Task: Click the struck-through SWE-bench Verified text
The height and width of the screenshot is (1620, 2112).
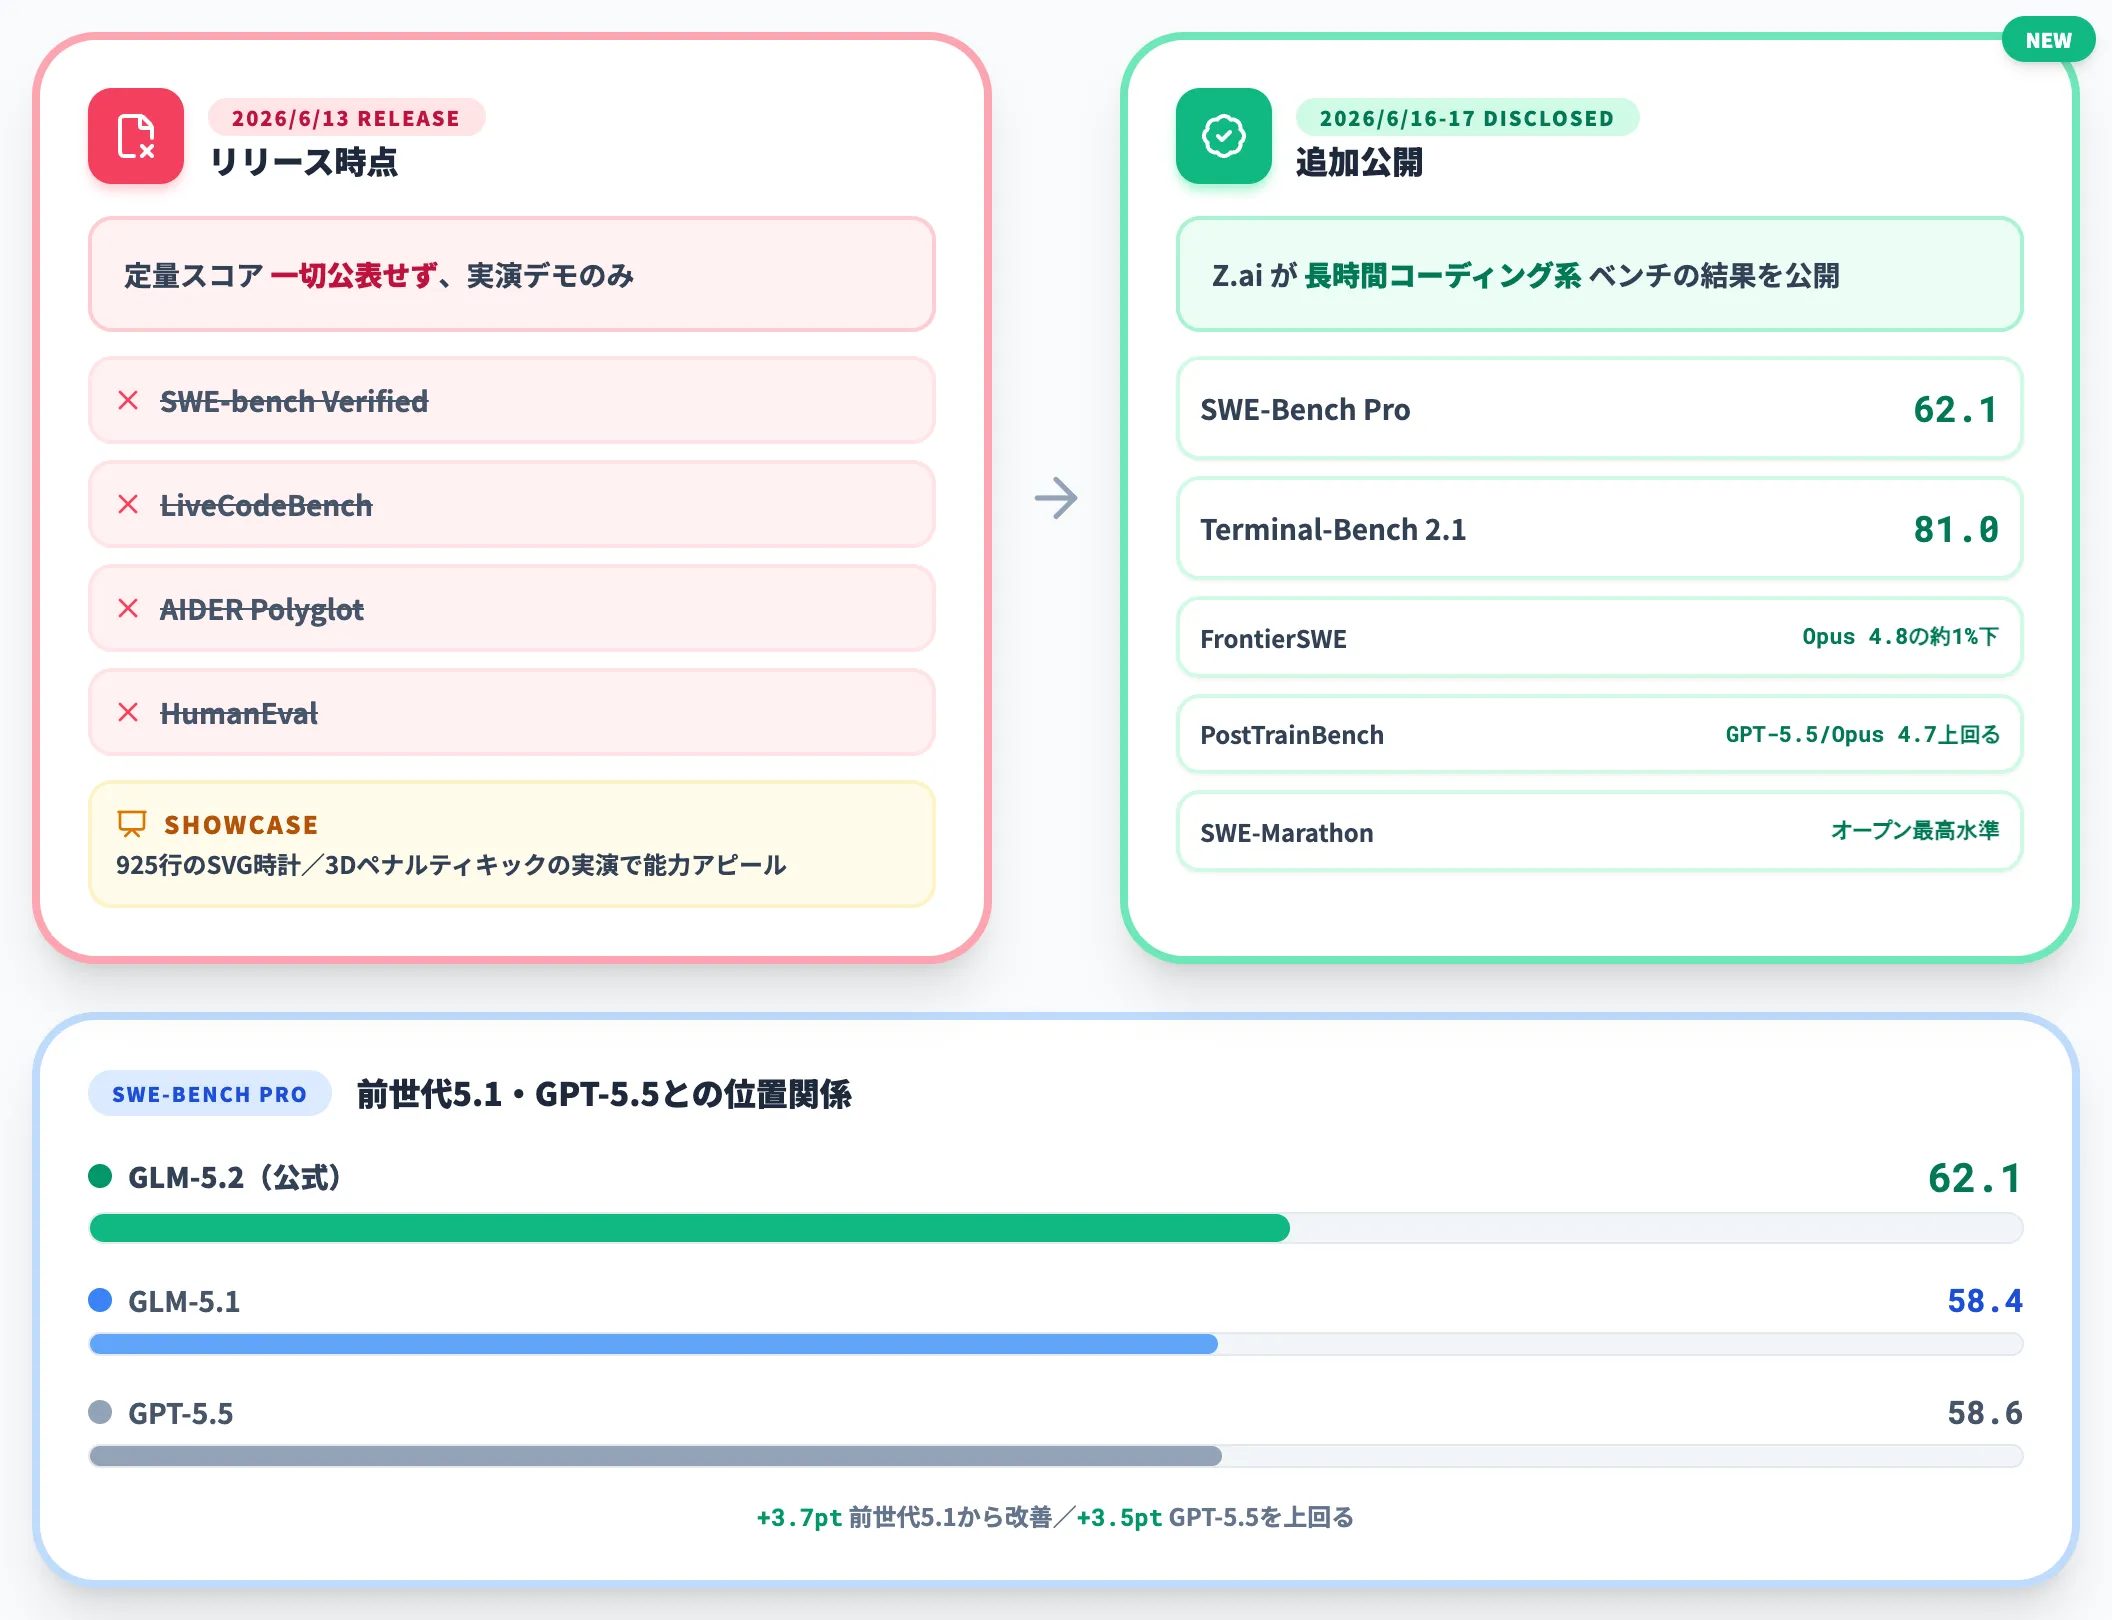Action: (x=294, y=402)
